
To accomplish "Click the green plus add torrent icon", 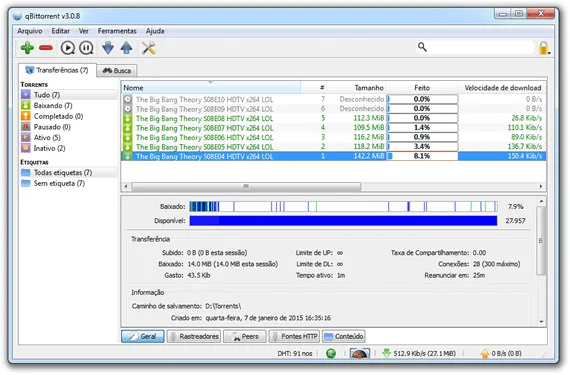I will tap(27, 48).
